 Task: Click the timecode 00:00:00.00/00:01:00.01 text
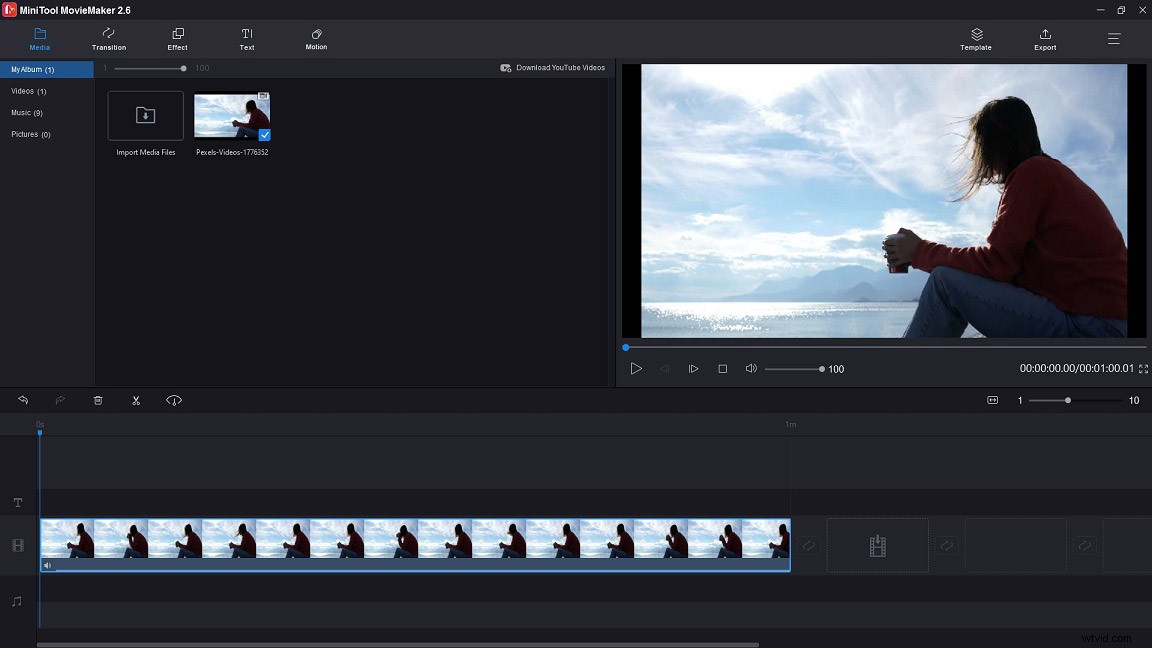tap(1076, 368)
